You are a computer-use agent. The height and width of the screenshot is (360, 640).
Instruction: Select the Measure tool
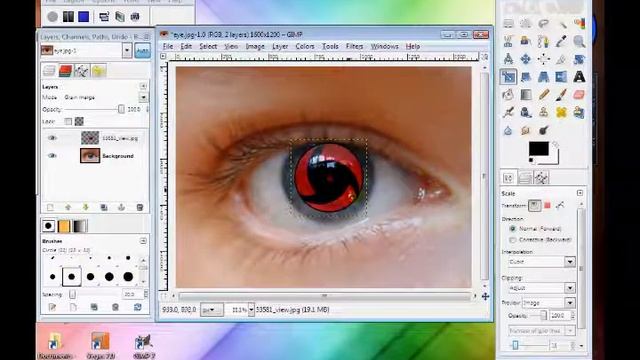pyautogui.click(x=508, y=59)
